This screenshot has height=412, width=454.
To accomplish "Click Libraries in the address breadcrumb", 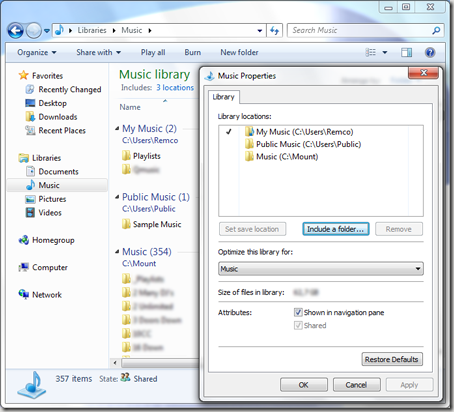I will (92, 30).
